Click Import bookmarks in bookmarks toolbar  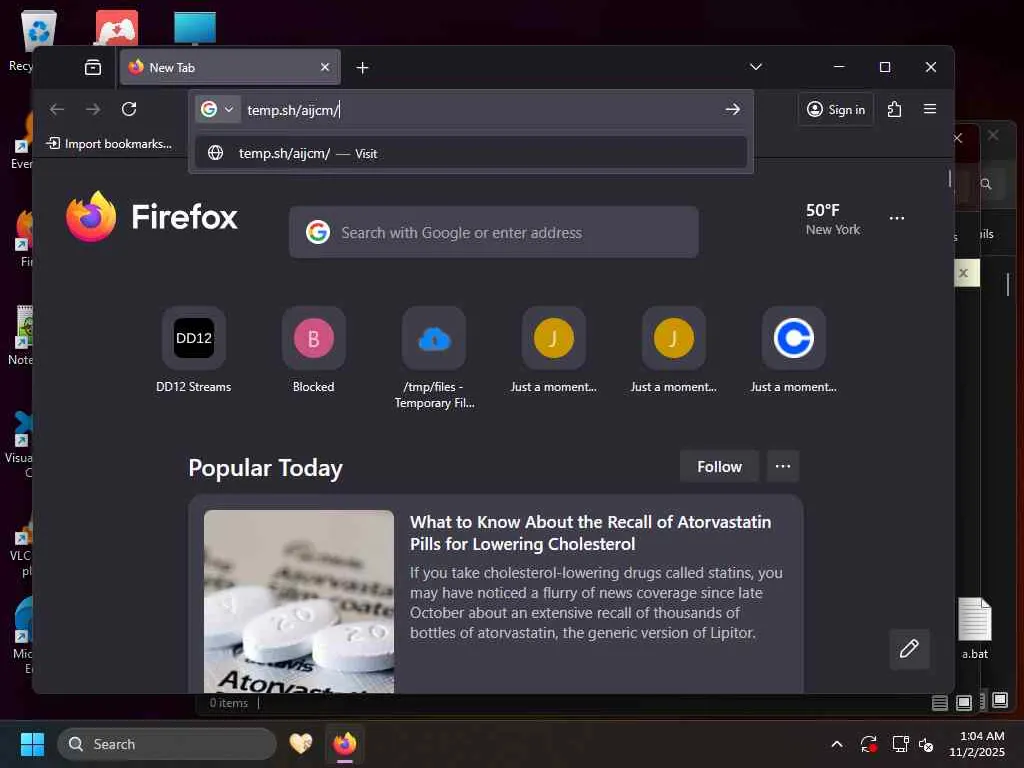109,144
